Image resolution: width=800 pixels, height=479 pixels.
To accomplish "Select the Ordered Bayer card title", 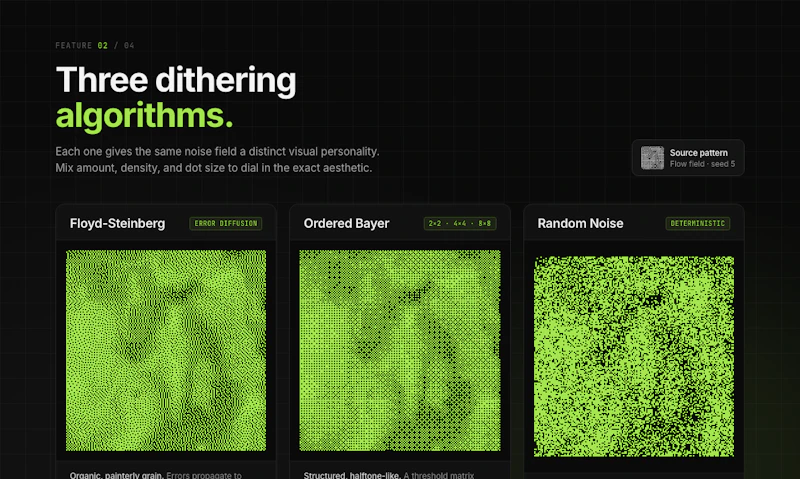I will 346,223.
